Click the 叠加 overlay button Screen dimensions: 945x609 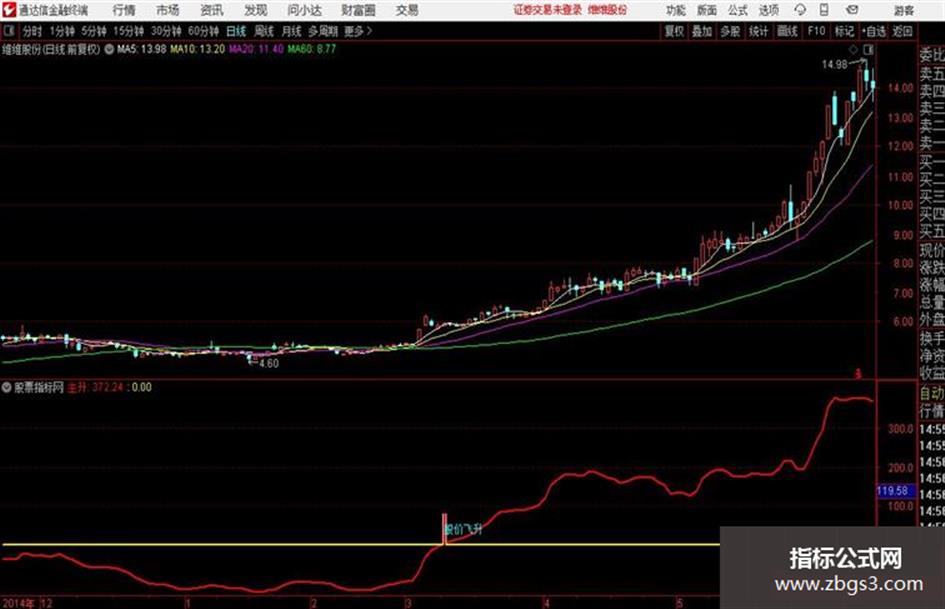click(702, 31)
